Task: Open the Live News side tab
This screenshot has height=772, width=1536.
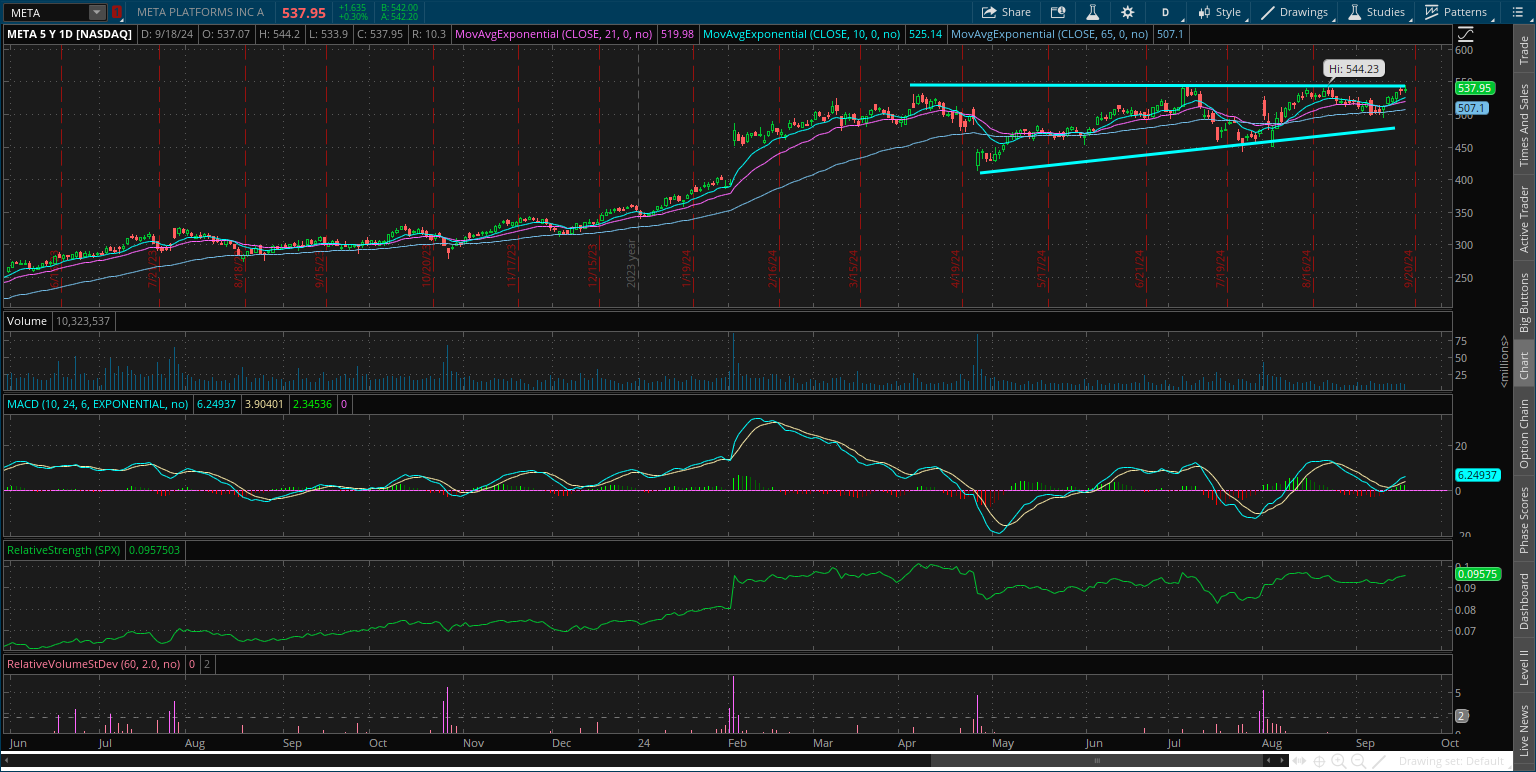Action: pos(1524,730)
